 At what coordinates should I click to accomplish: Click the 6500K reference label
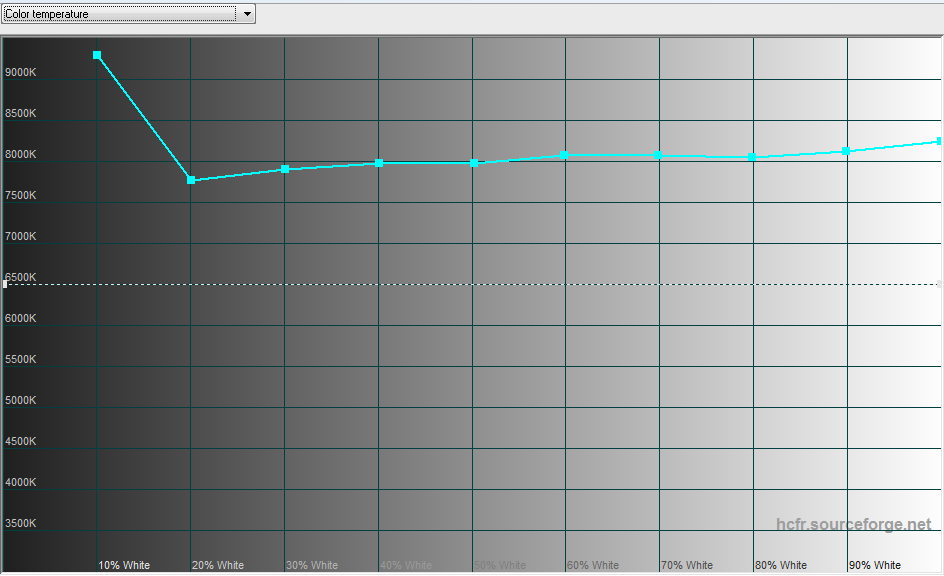(20, 277)
